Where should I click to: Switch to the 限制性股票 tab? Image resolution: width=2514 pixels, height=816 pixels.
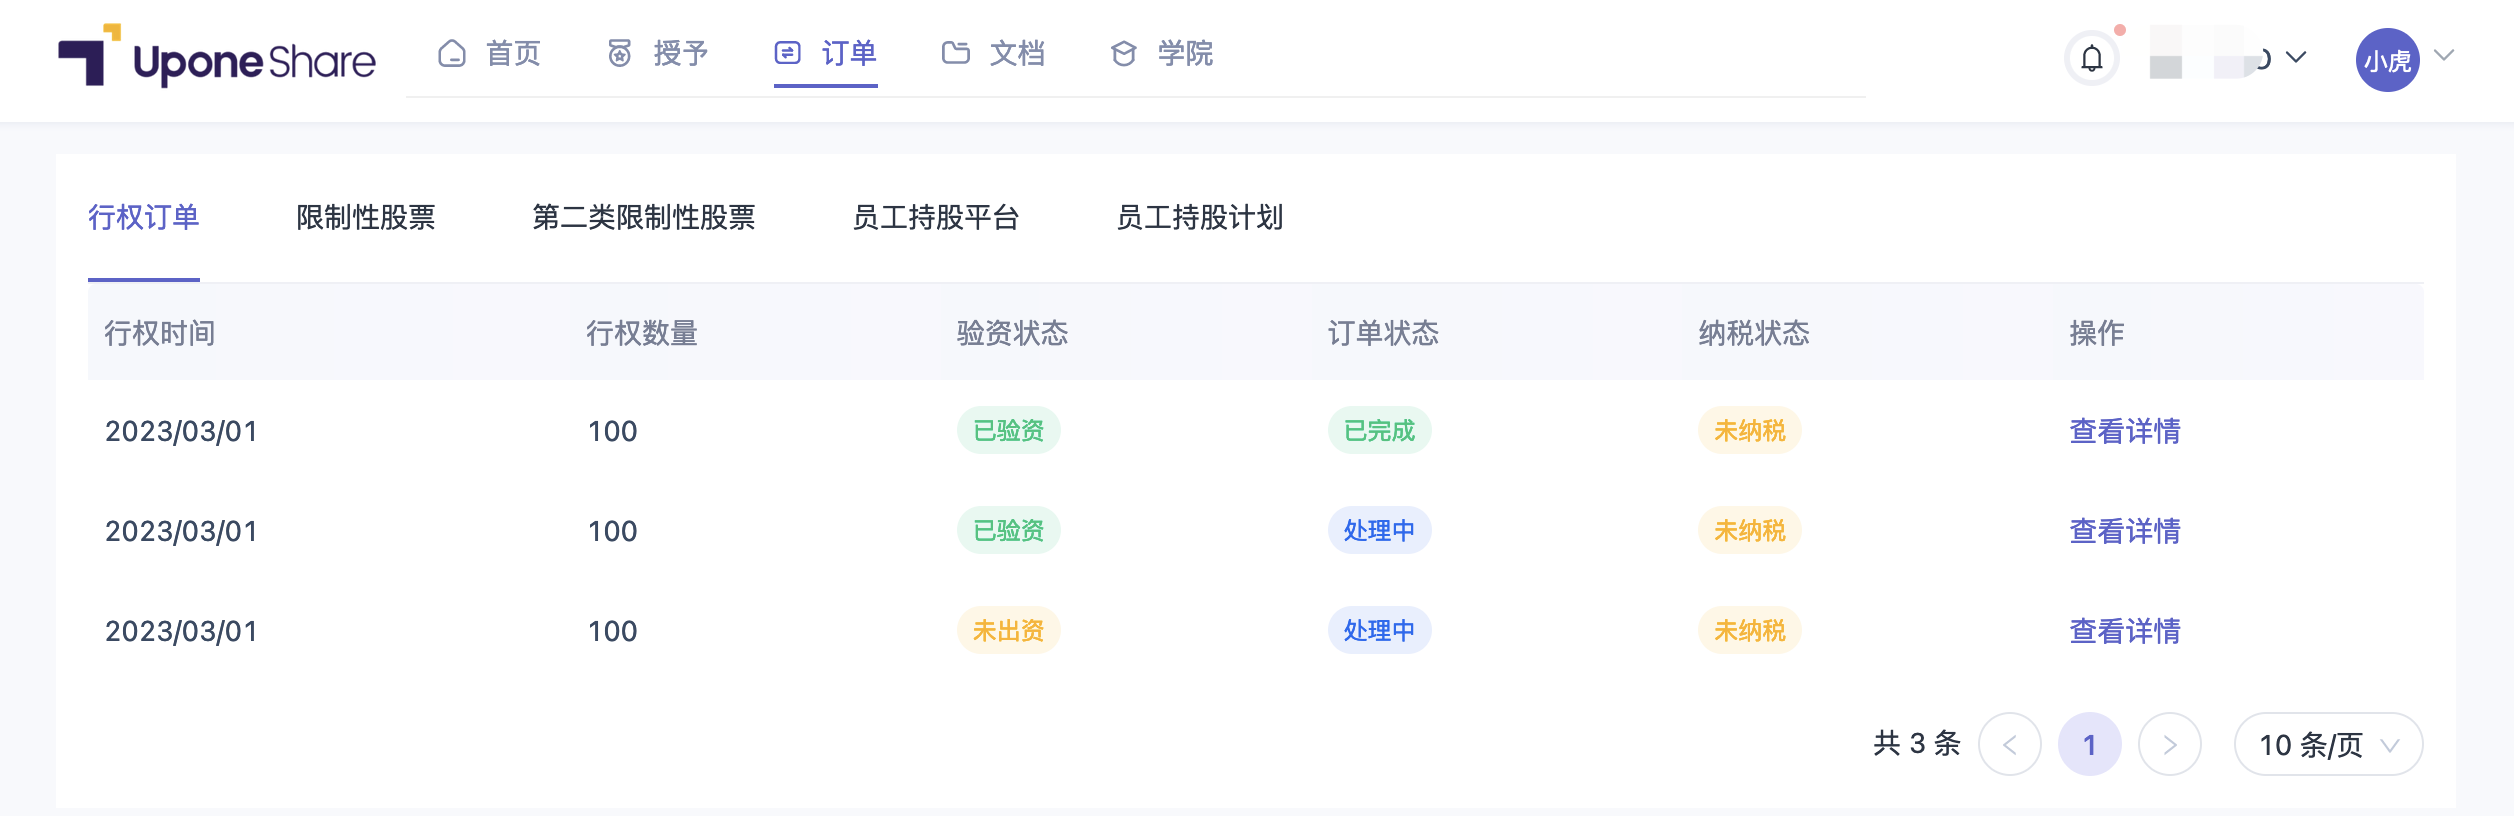(366, 217)
